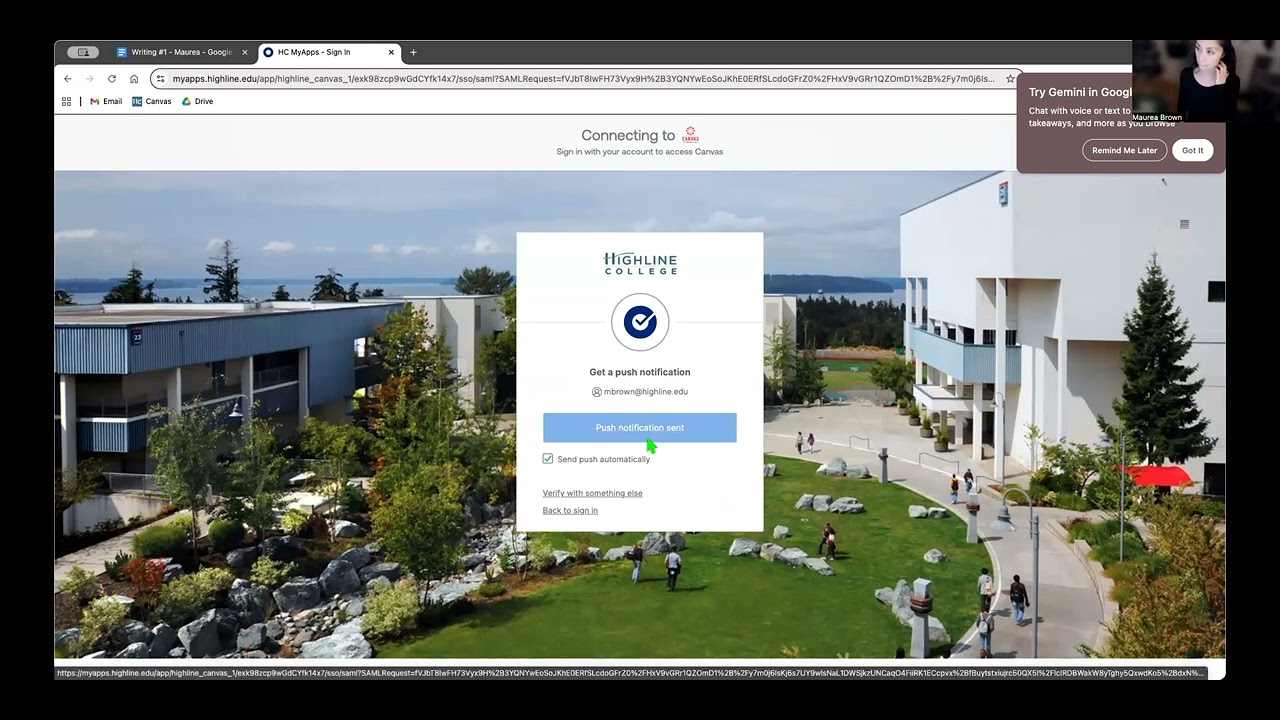Screen dimensions: 1280x720
Task: Open a new tab with plus icon
Action: click(x=413, y=52)
